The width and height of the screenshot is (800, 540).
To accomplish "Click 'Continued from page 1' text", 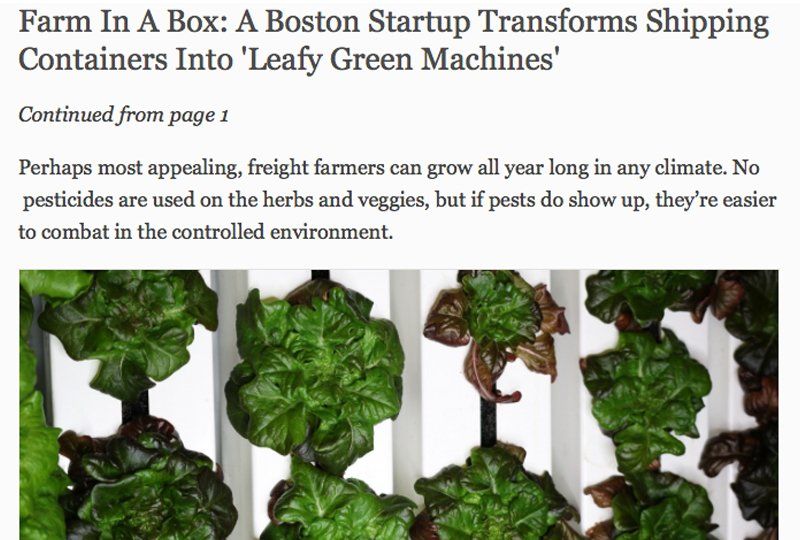I will (x=123, y=115).
